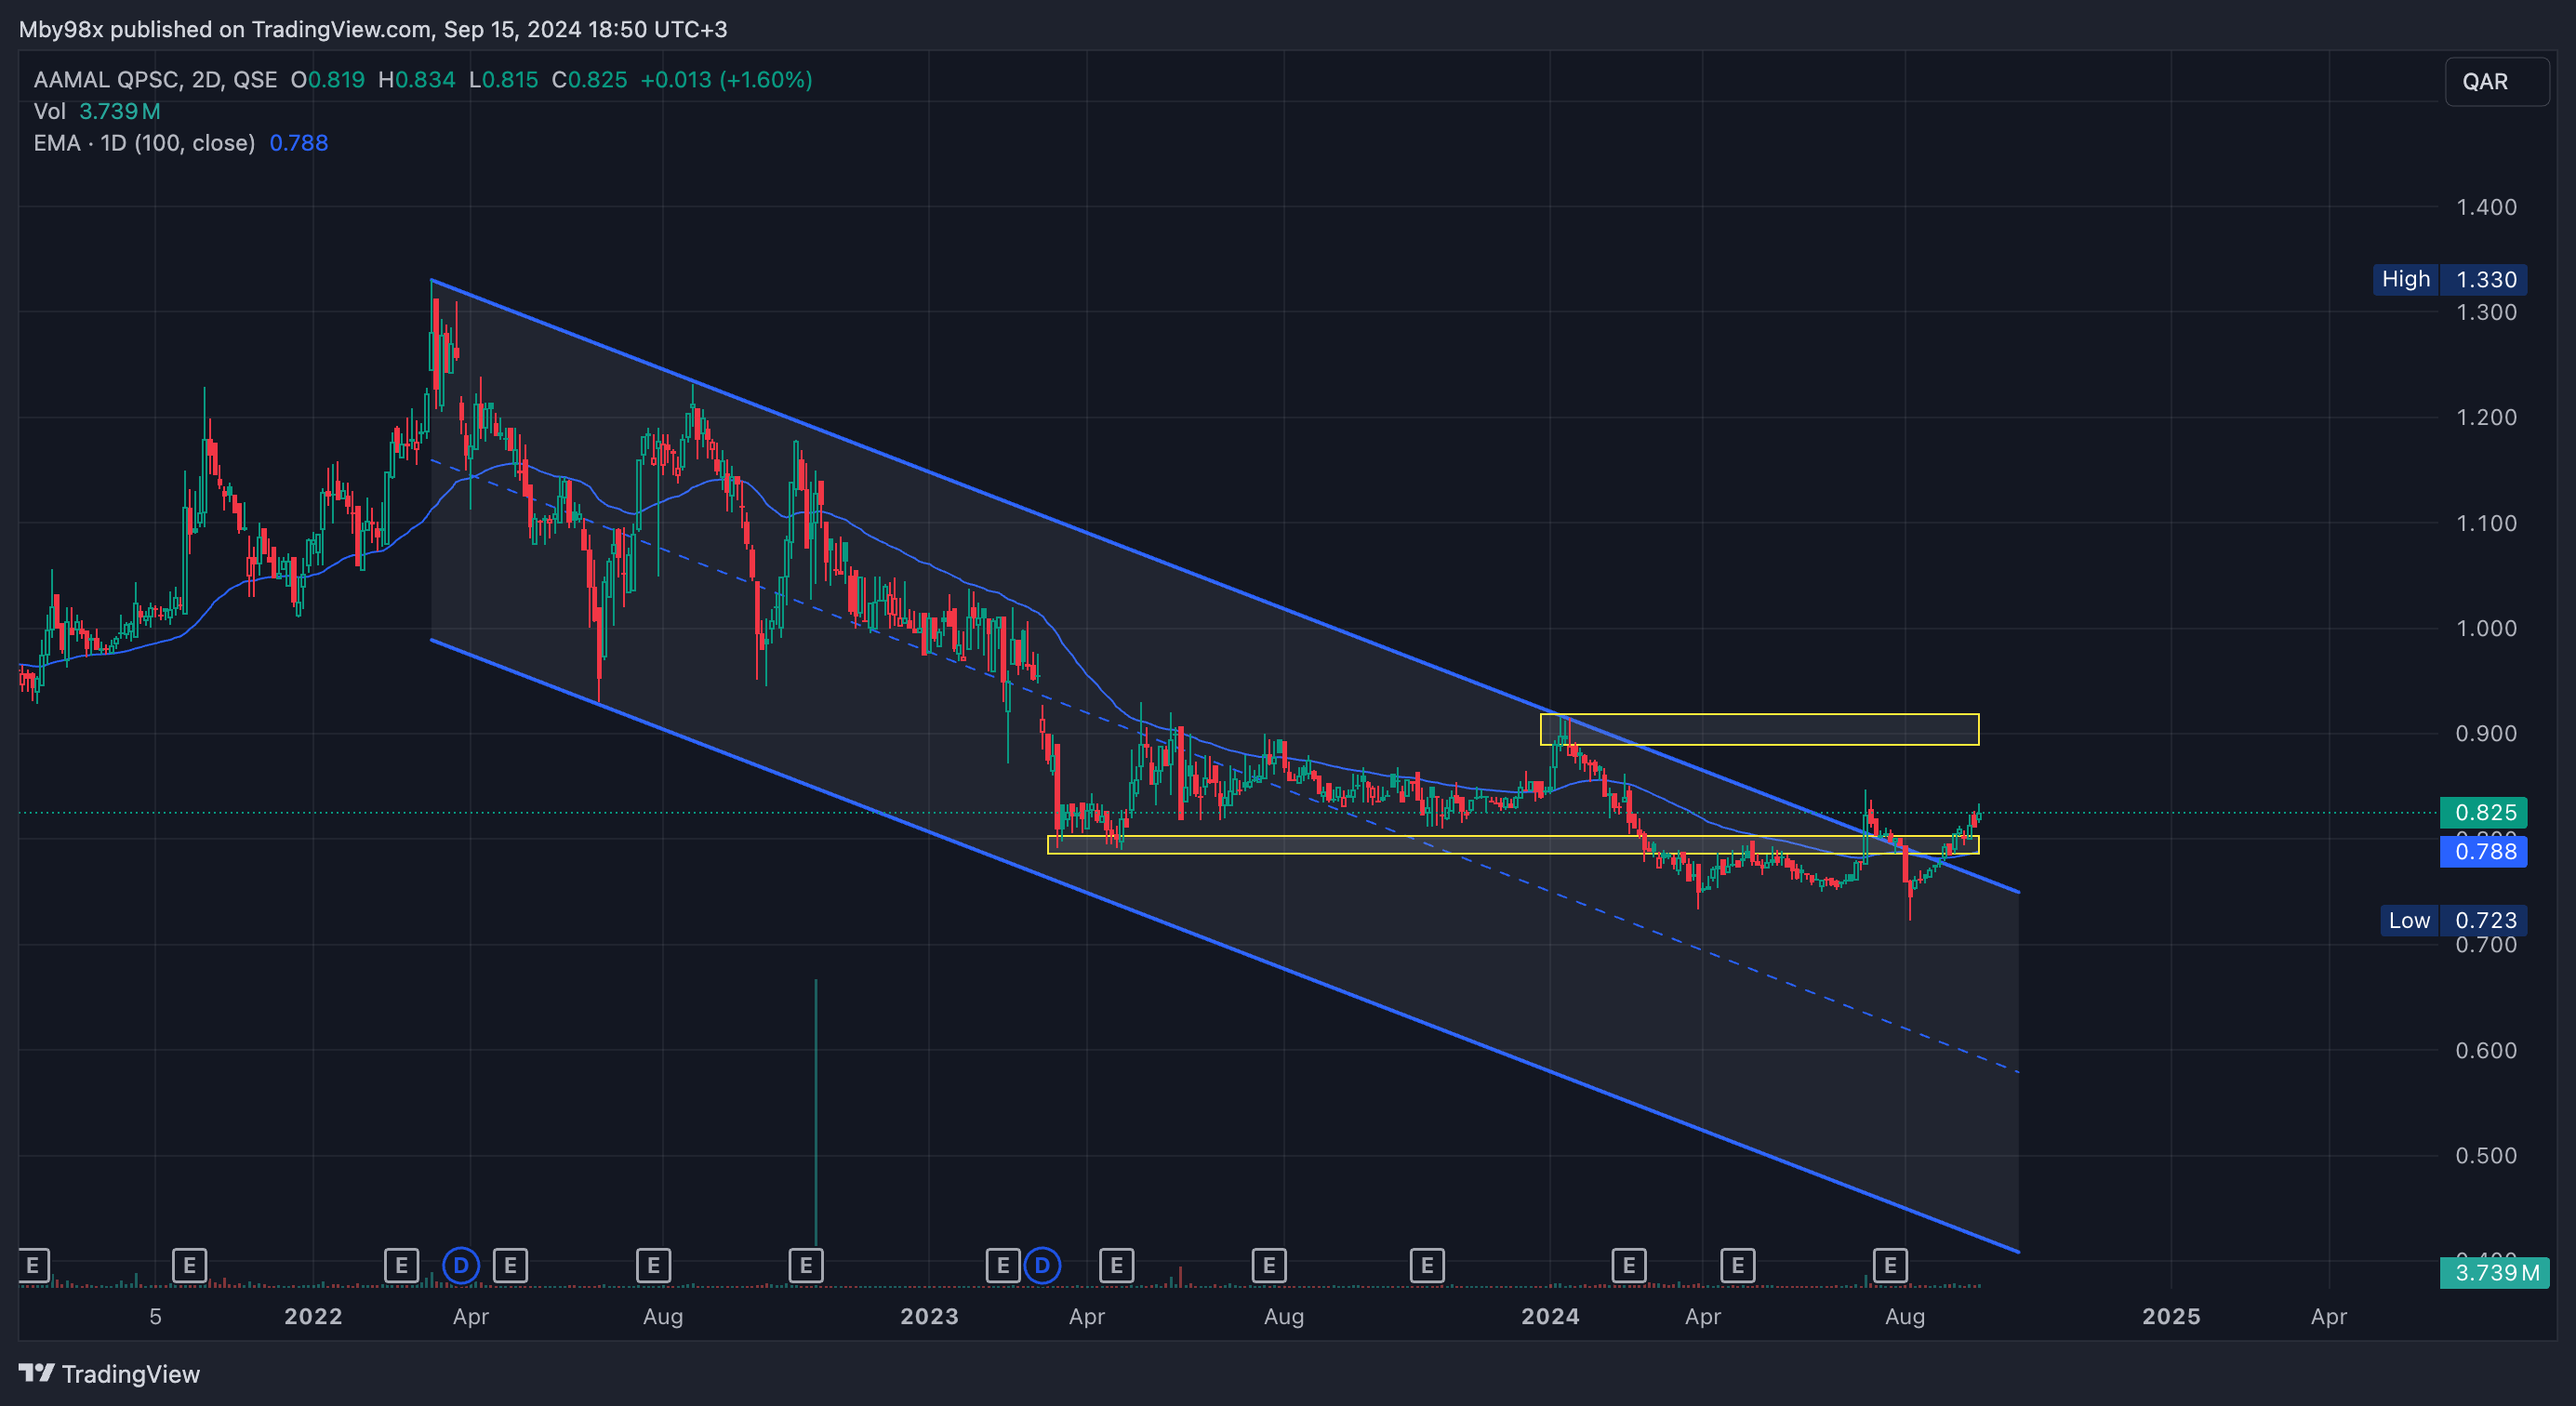The height and width of the screenshot is (1406, 2576).
Task: Click the blue 0.788 EMA price label
Action: 2484,851
